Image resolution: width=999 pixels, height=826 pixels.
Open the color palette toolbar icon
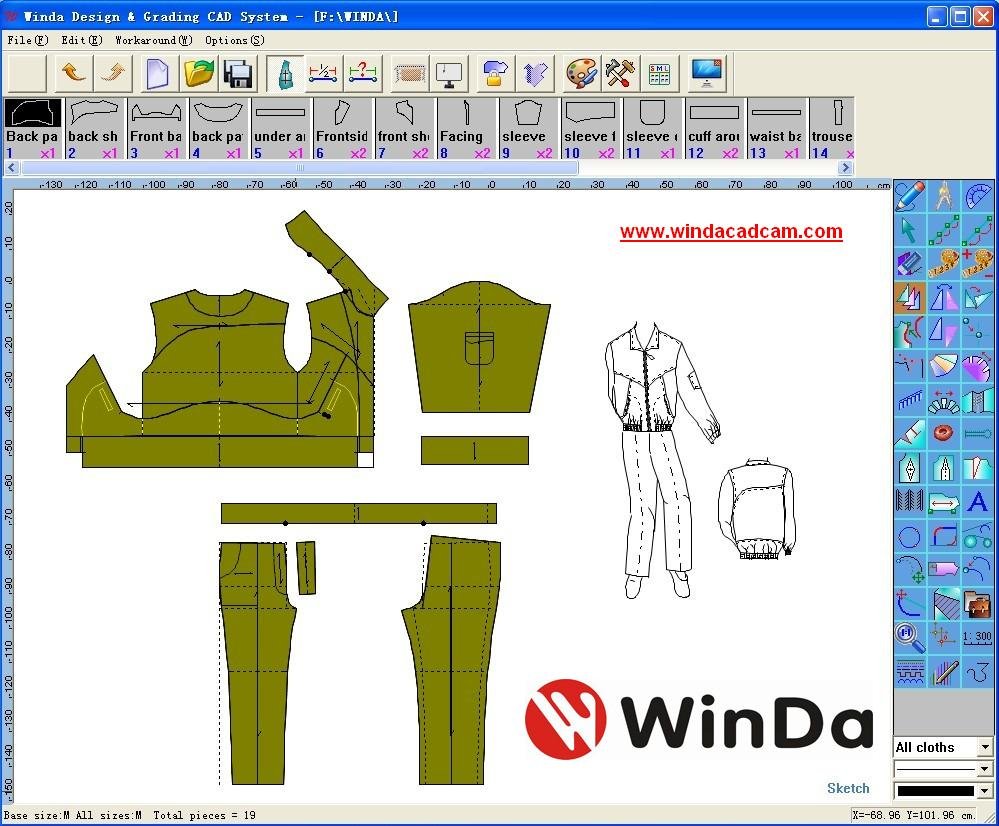tap(578, 72)
